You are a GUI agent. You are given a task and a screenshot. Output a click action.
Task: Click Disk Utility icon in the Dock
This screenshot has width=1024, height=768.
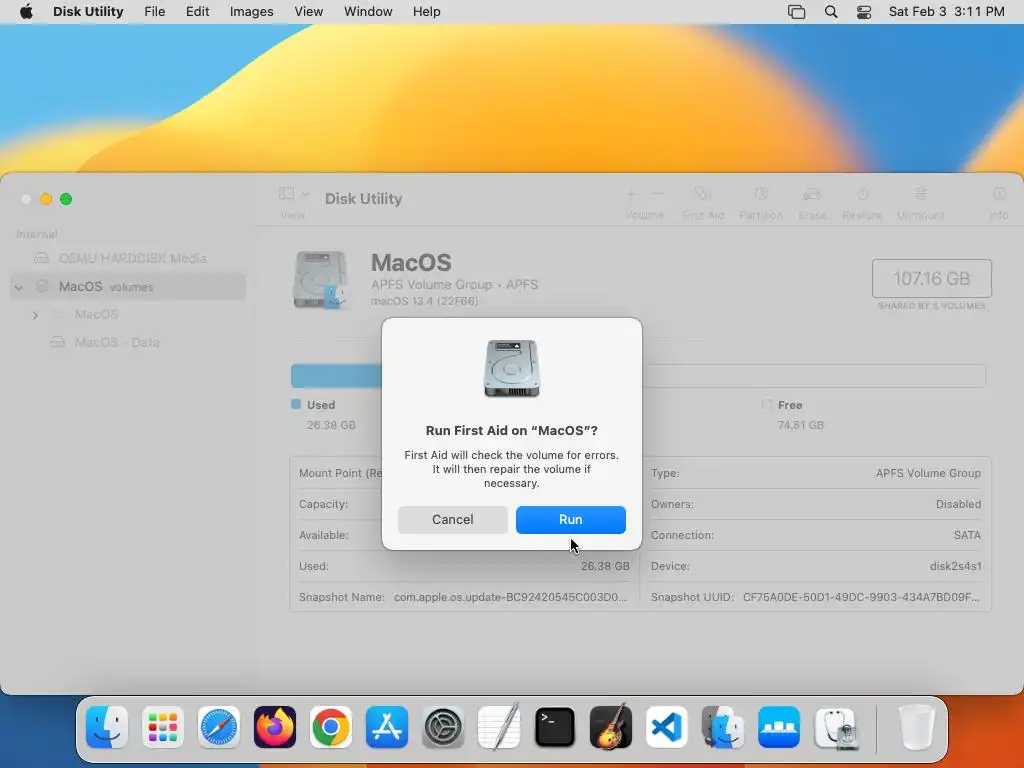(x=837, y=727)
